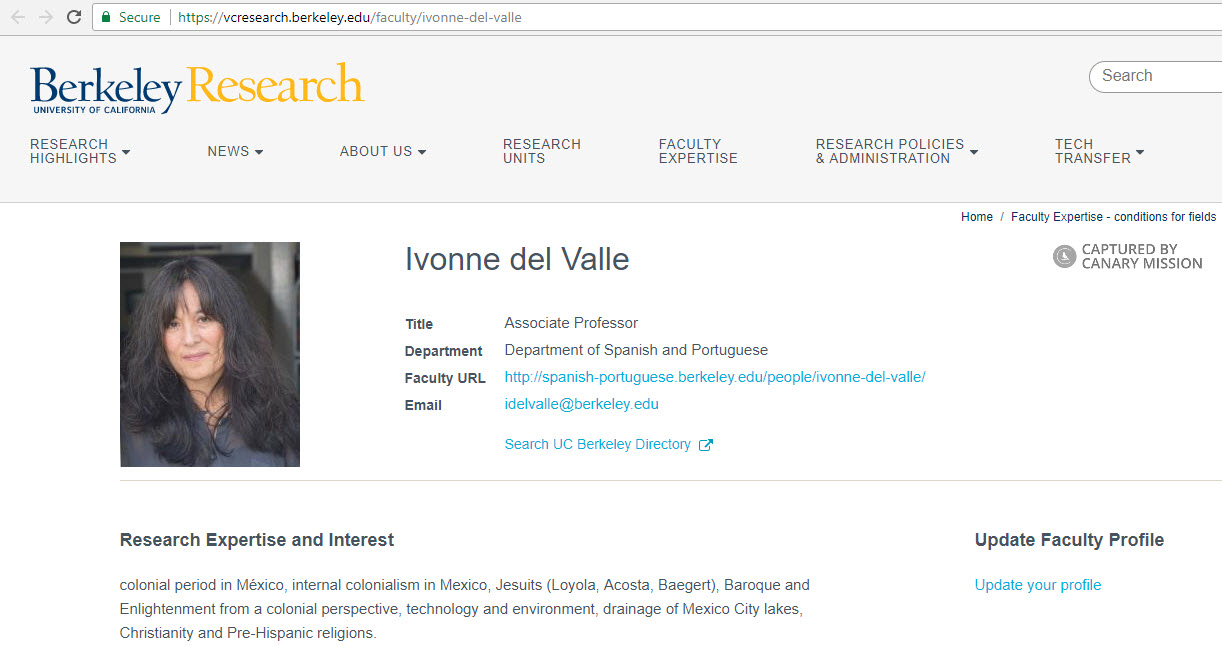
Task: Expand the About Us menu
Action: (x=383, y=151)
